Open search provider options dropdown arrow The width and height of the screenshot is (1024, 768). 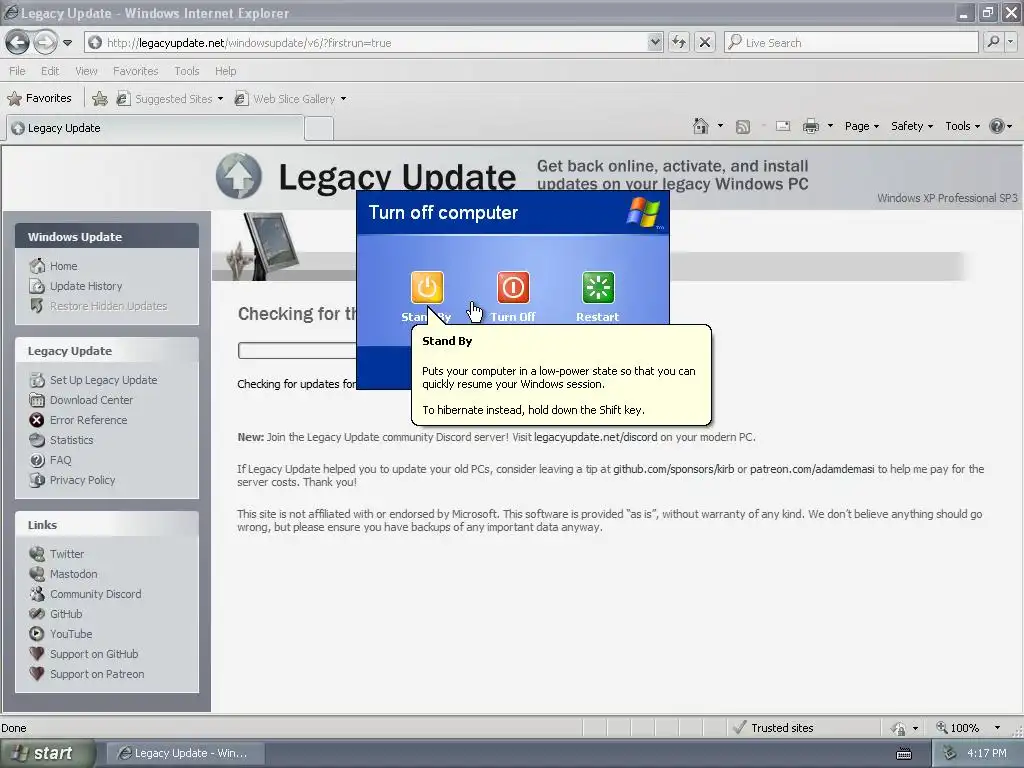1011,42
